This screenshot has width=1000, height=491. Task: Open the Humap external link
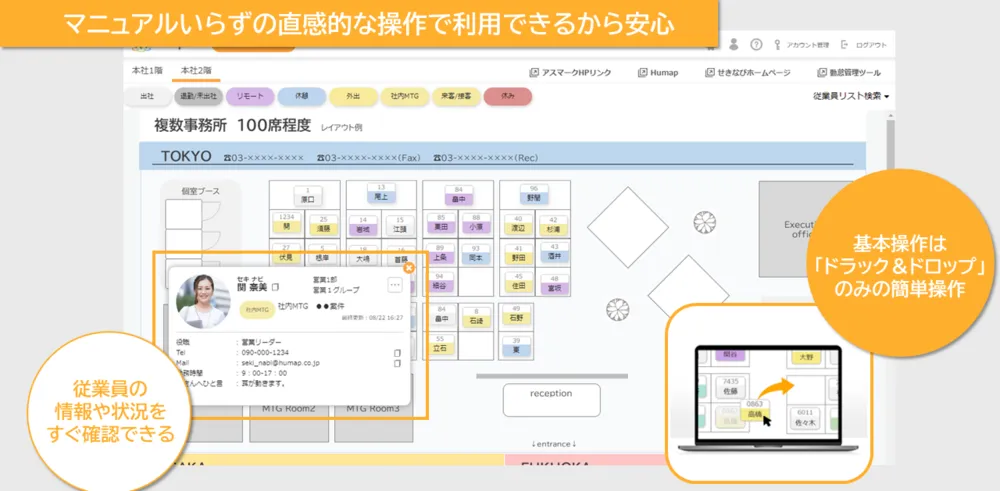(x=658, y=73)
